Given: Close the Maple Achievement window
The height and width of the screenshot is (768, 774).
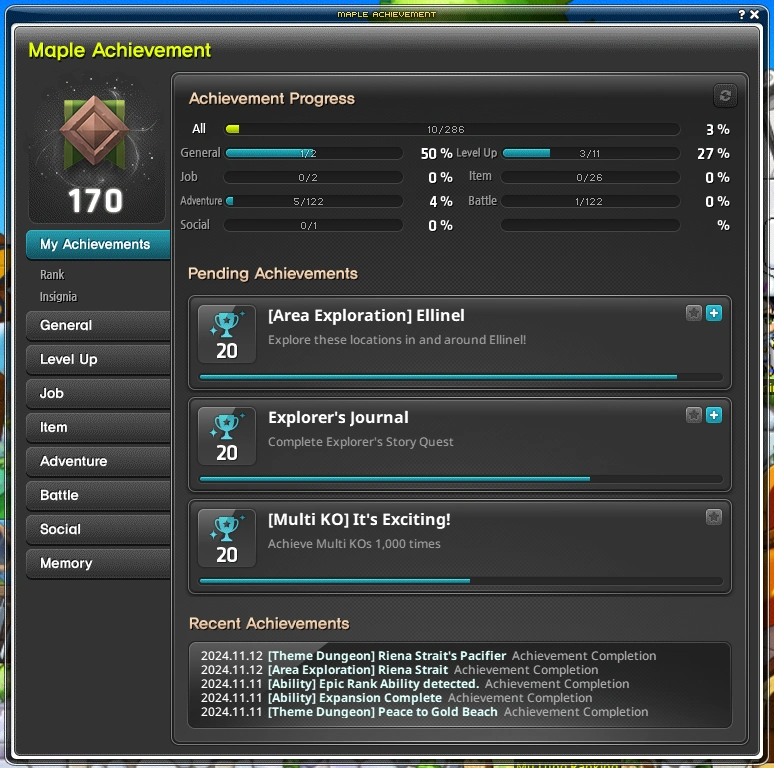Looking at the screenshot, I should coord(754,14).
